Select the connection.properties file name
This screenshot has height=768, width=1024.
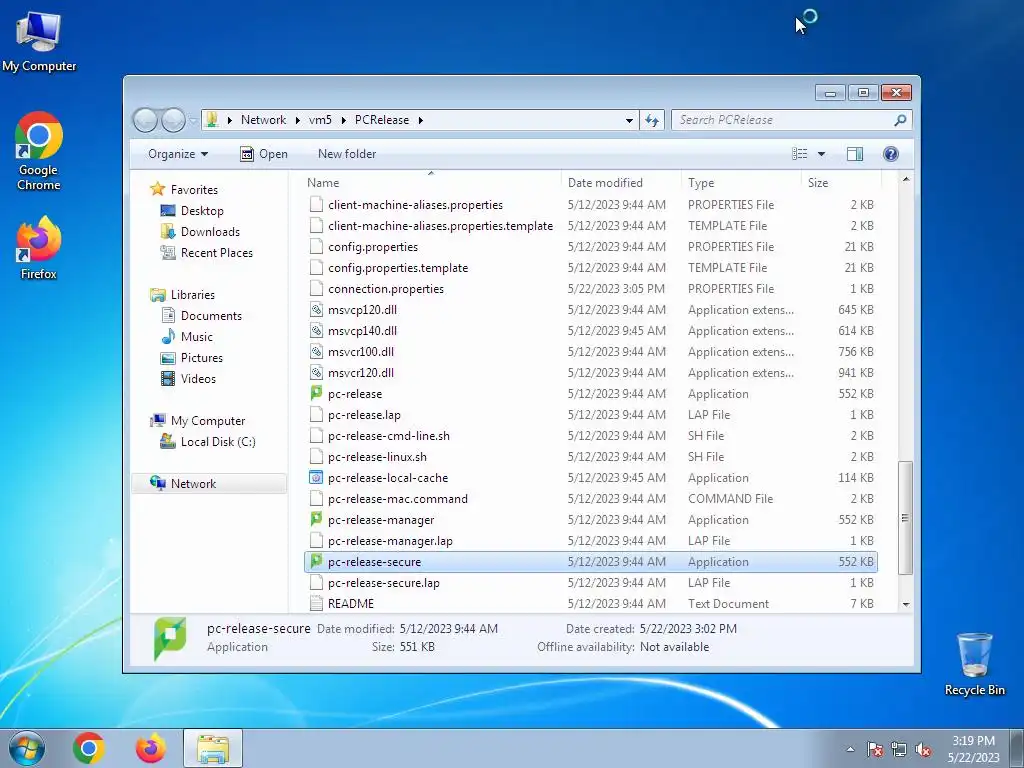pyautogui.click(x=385, y=289)
